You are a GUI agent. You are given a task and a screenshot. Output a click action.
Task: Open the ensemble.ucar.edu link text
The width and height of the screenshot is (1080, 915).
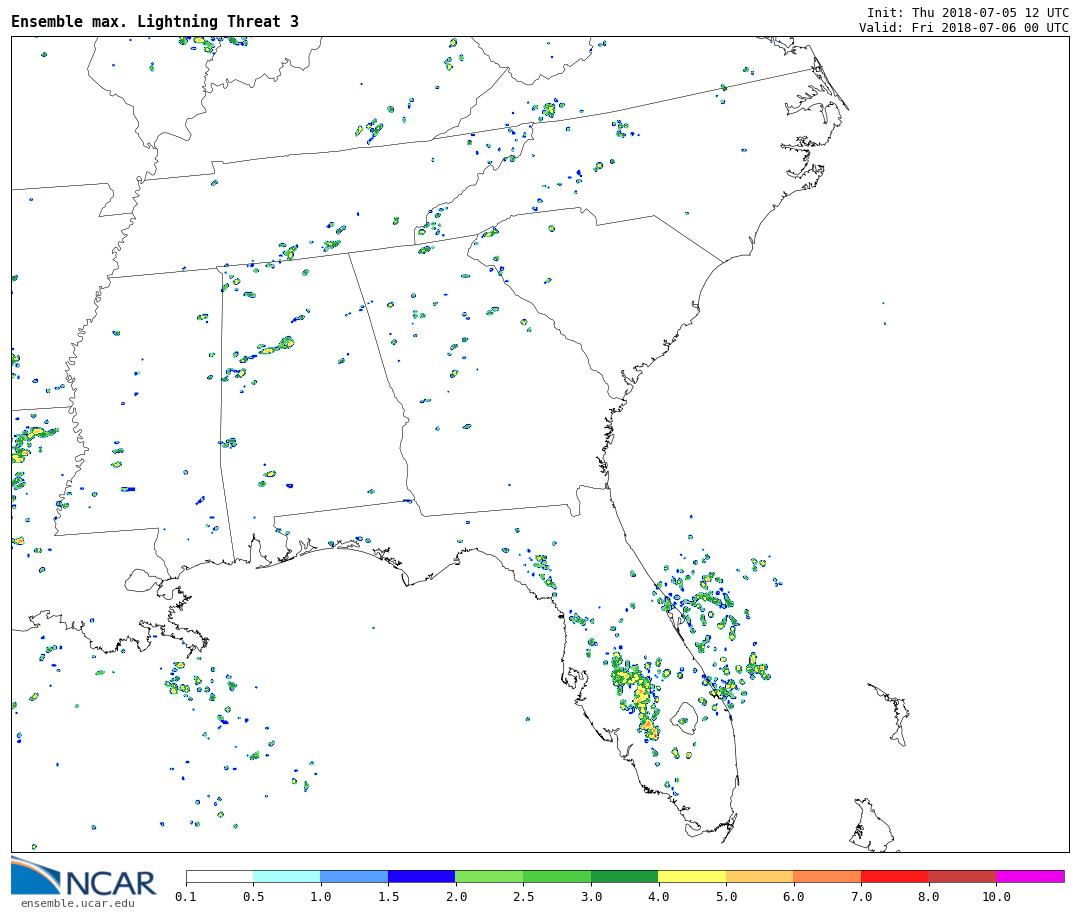click(x=78, y=903)
